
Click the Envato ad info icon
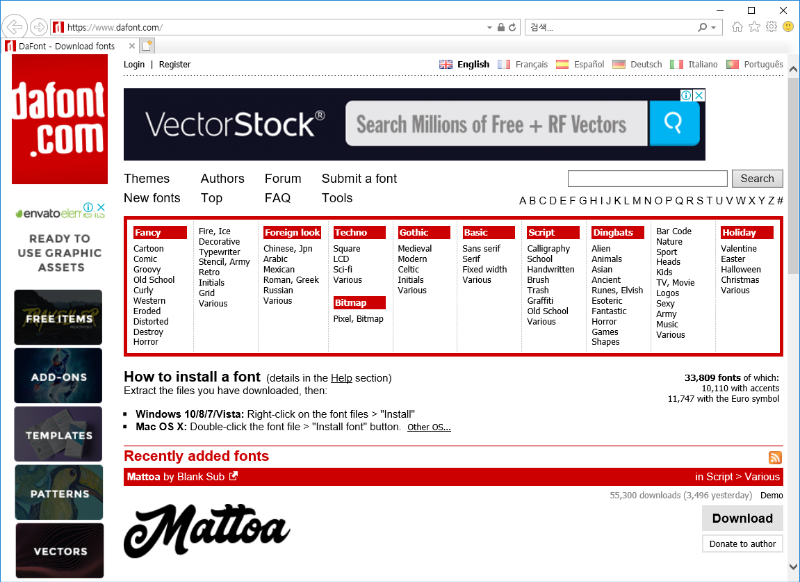click(88, 207)
